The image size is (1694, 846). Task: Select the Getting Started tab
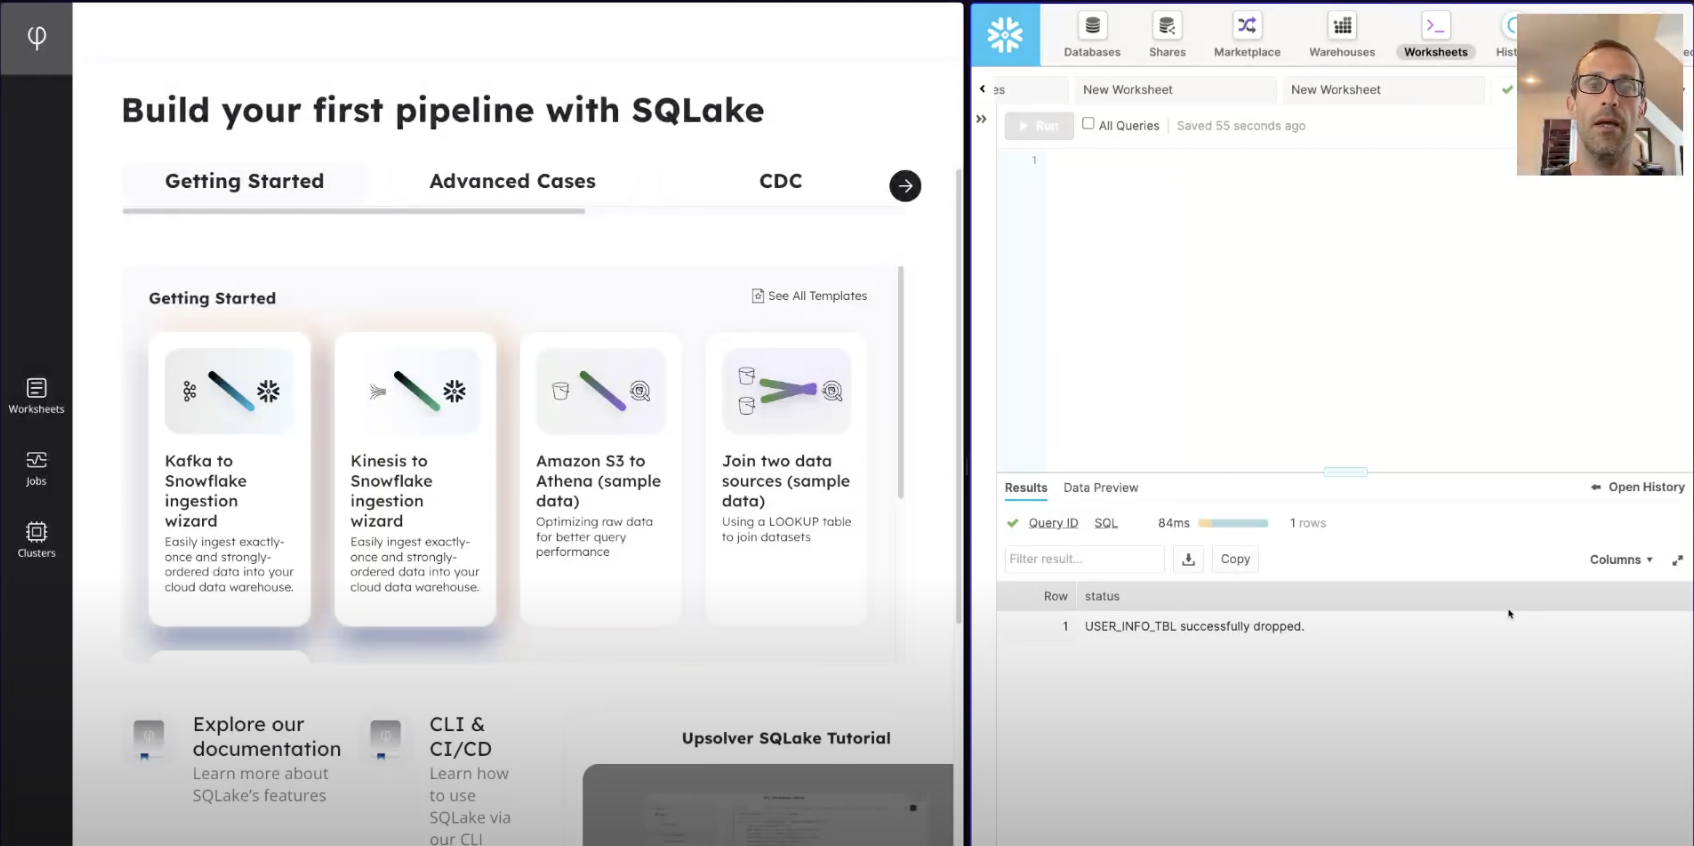point(244,181)
